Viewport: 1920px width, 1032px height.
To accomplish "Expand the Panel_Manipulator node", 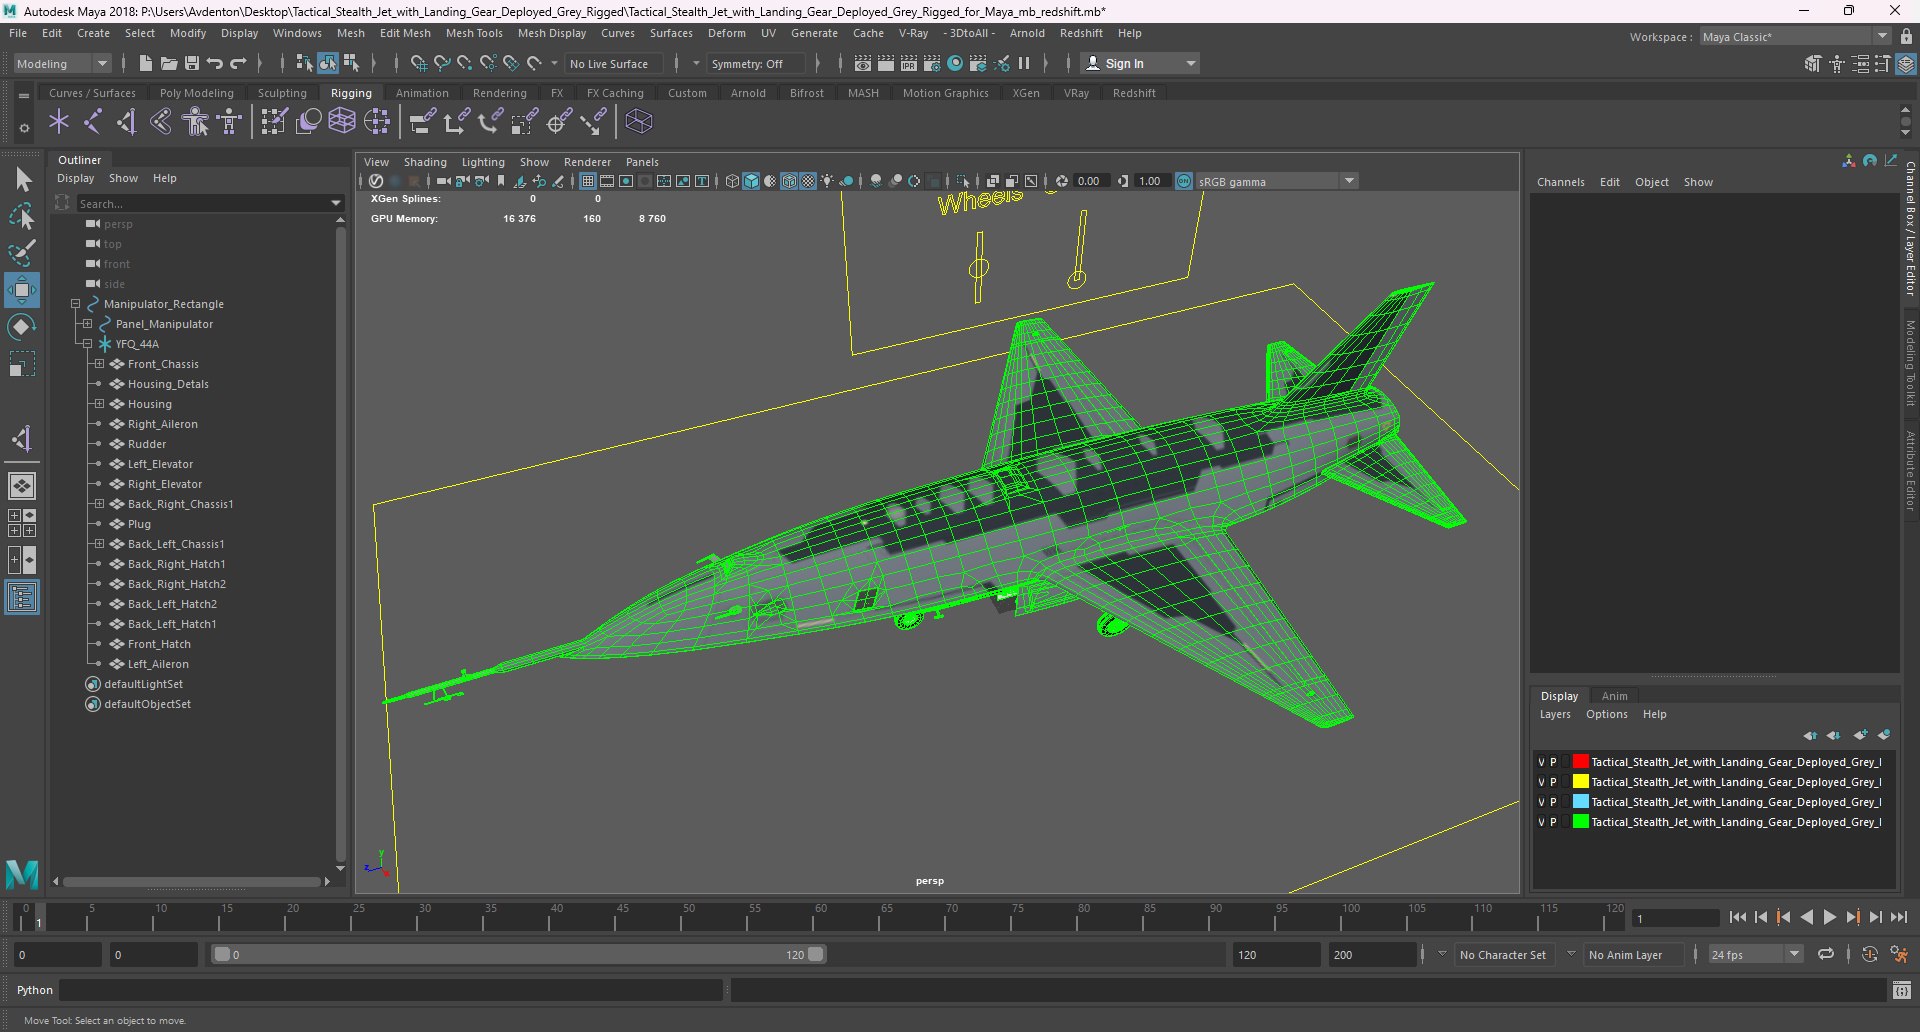I will pos(87,324).
